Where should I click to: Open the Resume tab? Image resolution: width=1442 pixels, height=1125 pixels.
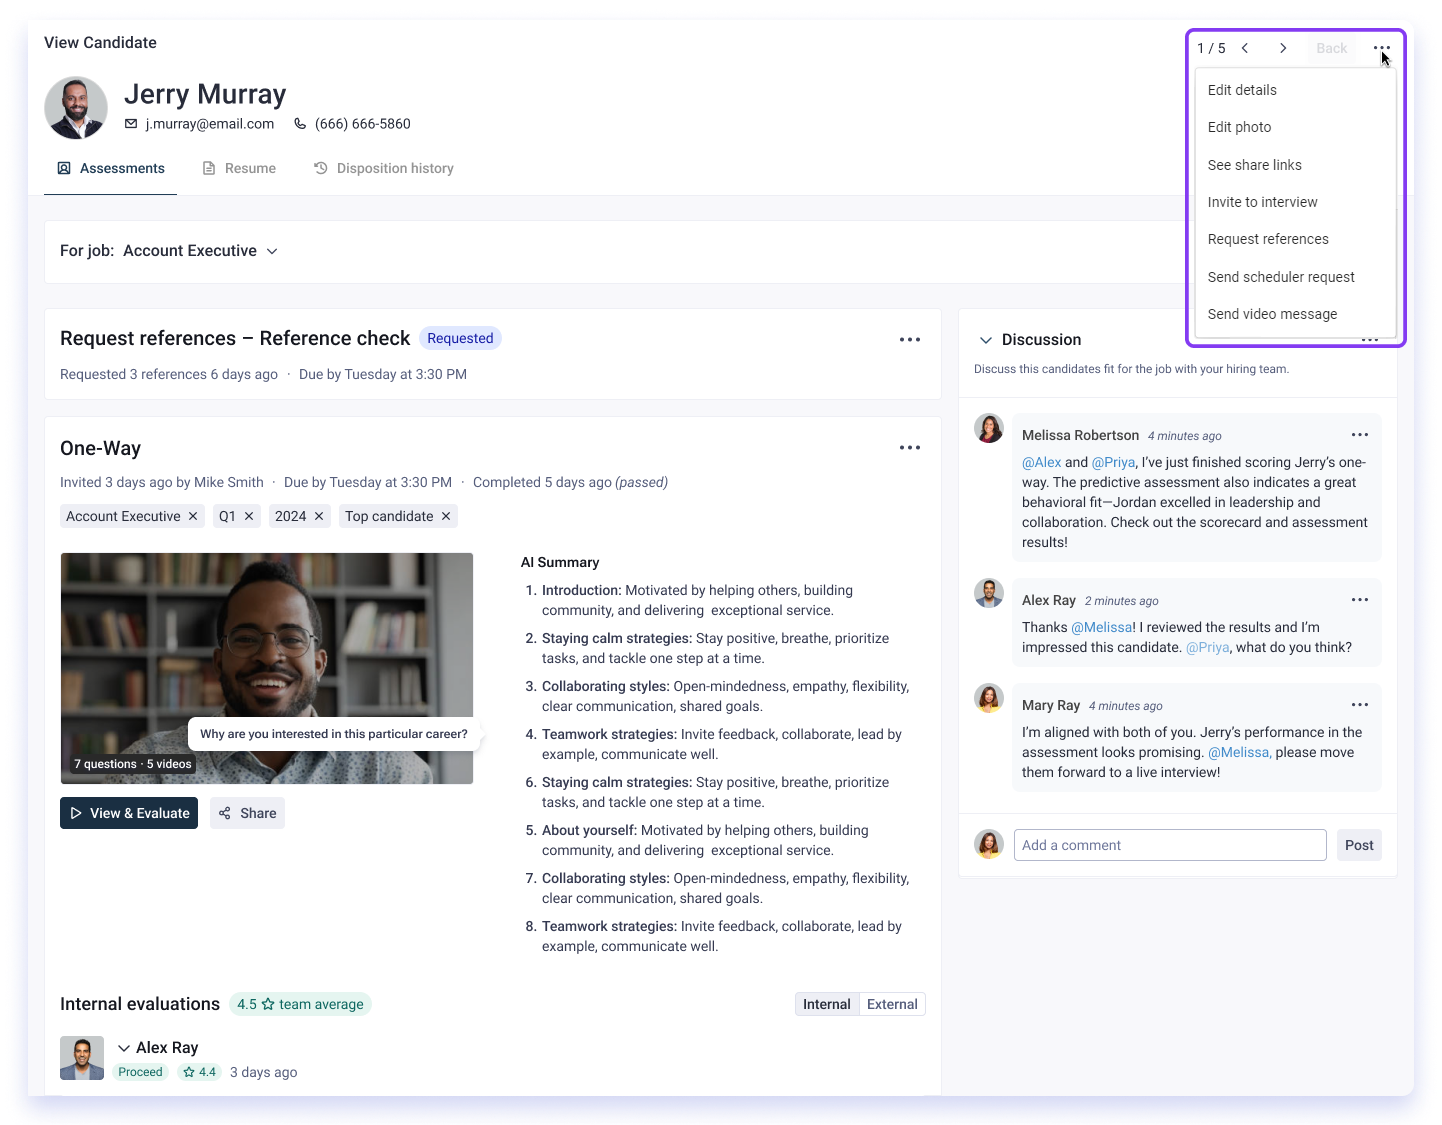coord(240,168)
